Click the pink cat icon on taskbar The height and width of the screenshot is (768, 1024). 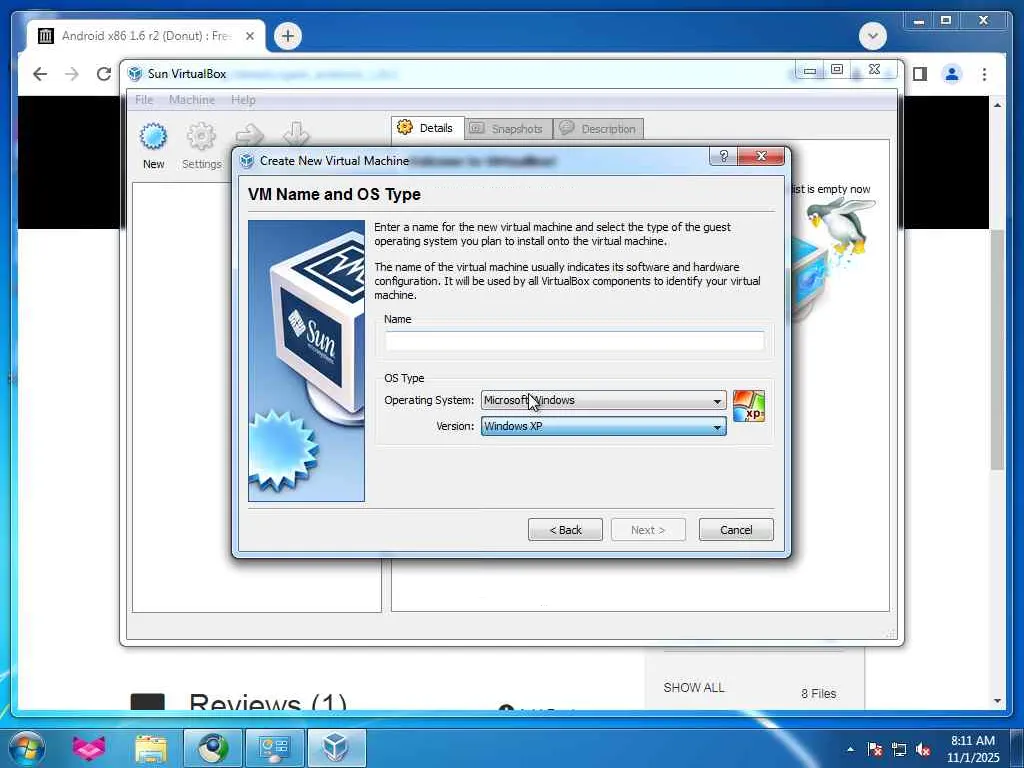(89, 748)
